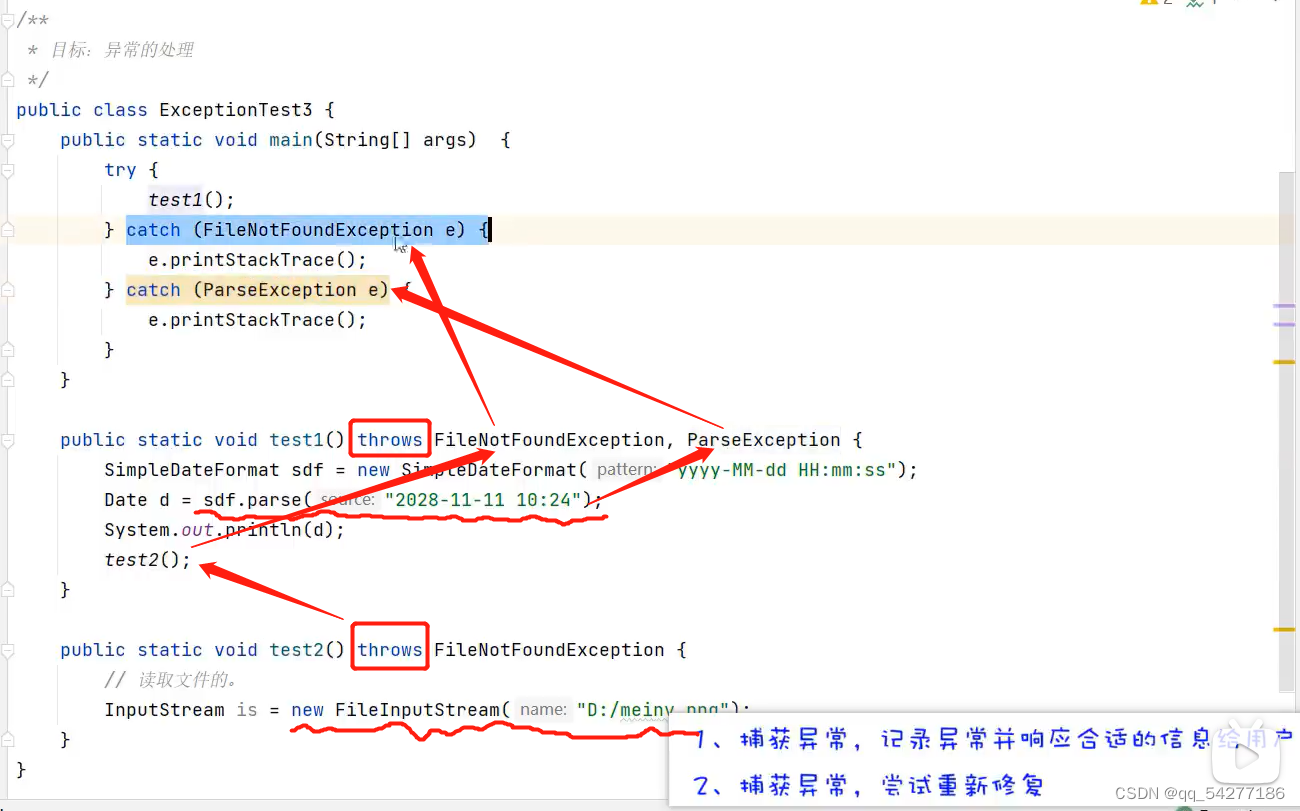Screen dimensions: 1300x811
Task: Click e.printStackTrace() under the ParseException catch
Action: [257, 320]
